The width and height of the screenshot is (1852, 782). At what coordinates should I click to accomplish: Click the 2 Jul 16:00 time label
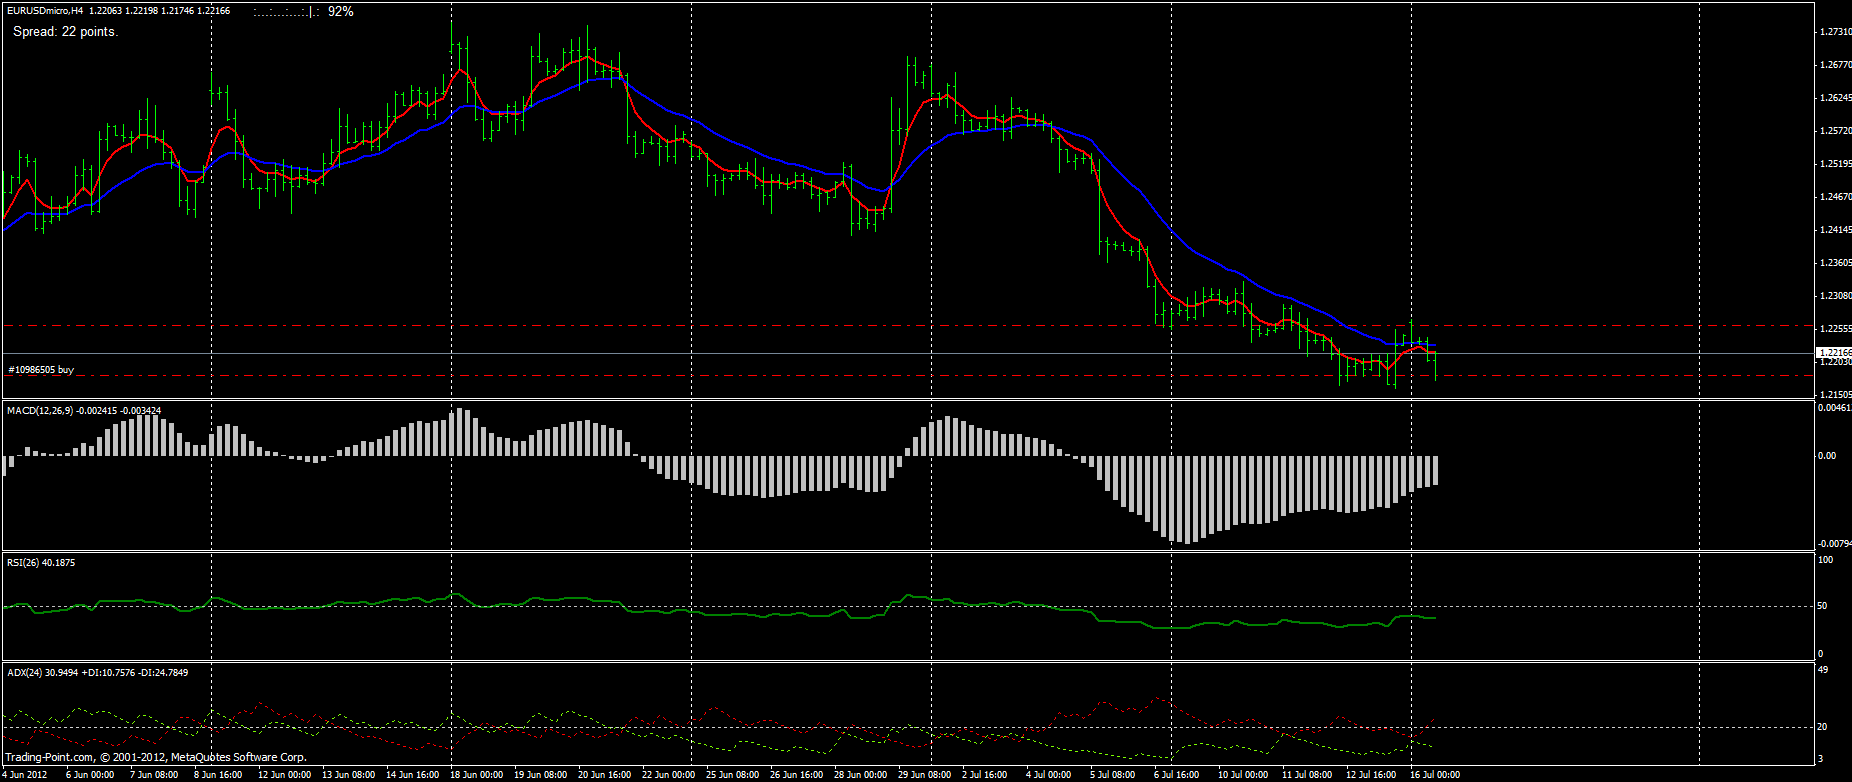coord(984,775)
